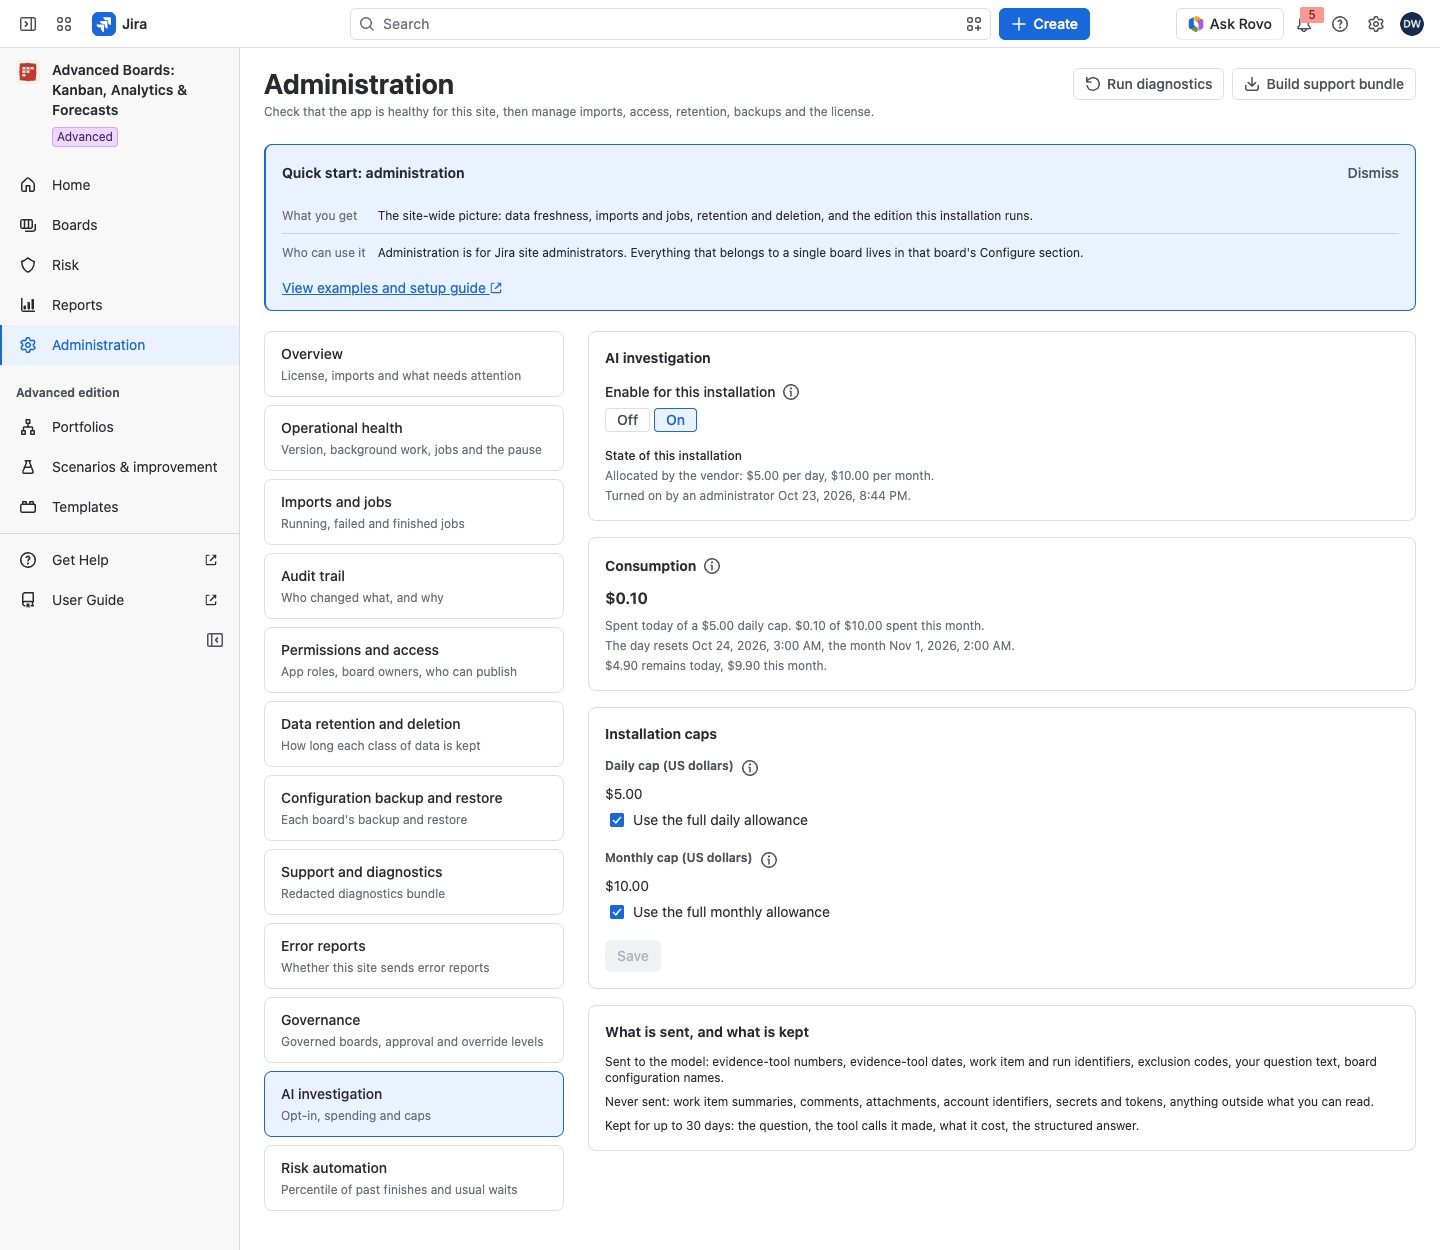Open the app switcher grid icon
Image resolution: width=1440 pixels, height=1250 pixels.
click(64, 24)
